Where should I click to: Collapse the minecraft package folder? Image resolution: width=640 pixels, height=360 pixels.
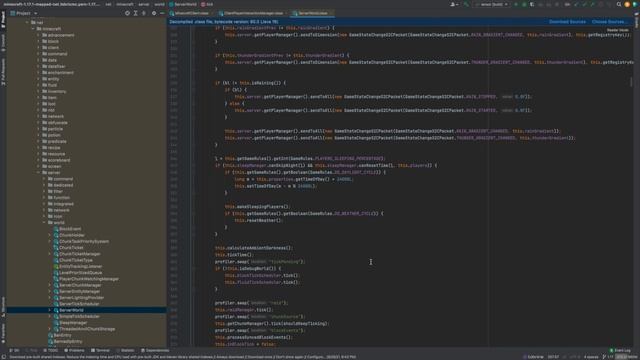pos(33,29)
